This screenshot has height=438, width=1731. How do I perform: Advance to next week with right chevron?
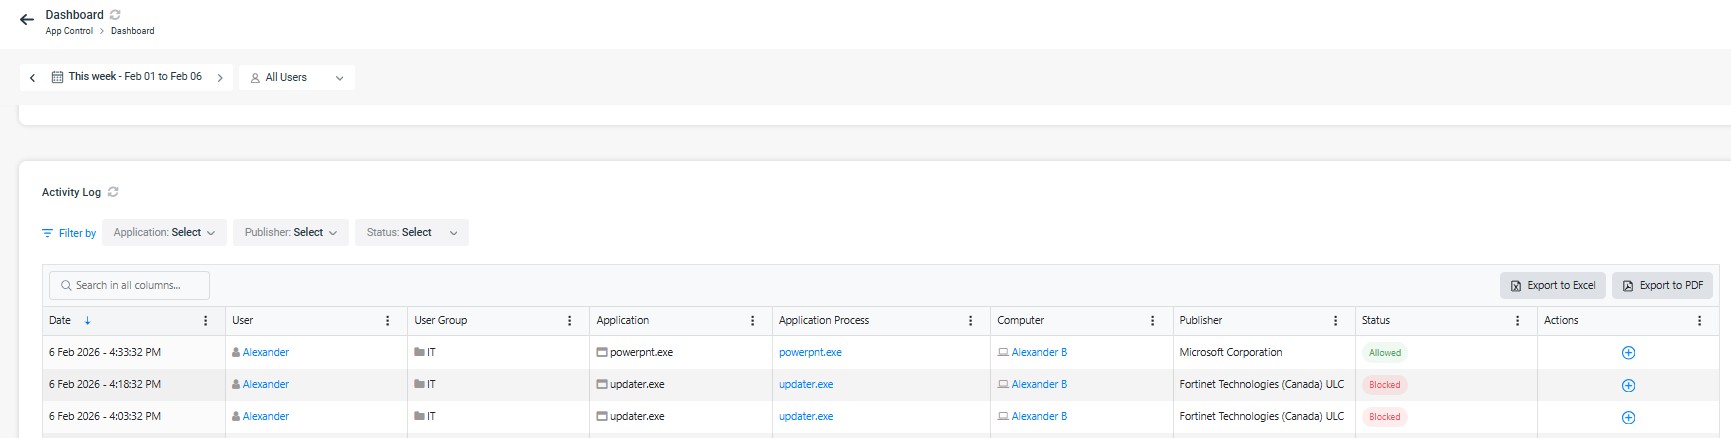[x=220, y=78]
